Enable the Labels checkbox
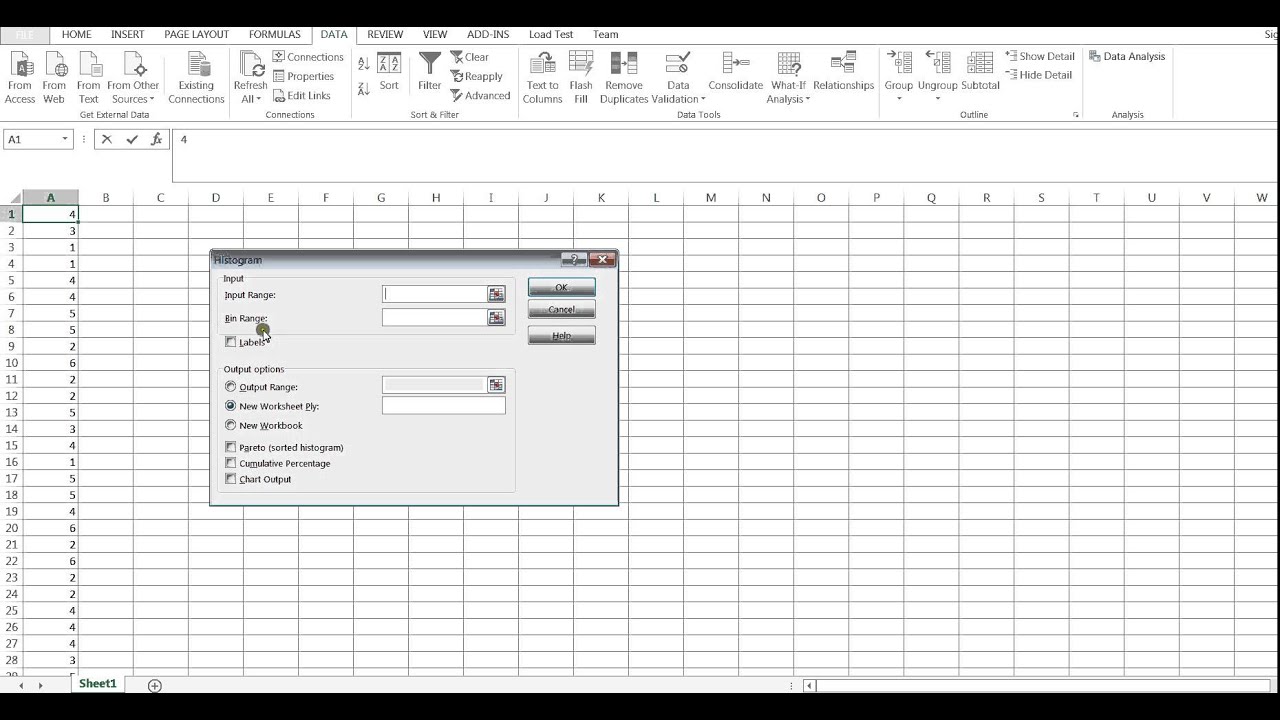The height and width of the screenshot is (720, 1280). tap(231, 342)
